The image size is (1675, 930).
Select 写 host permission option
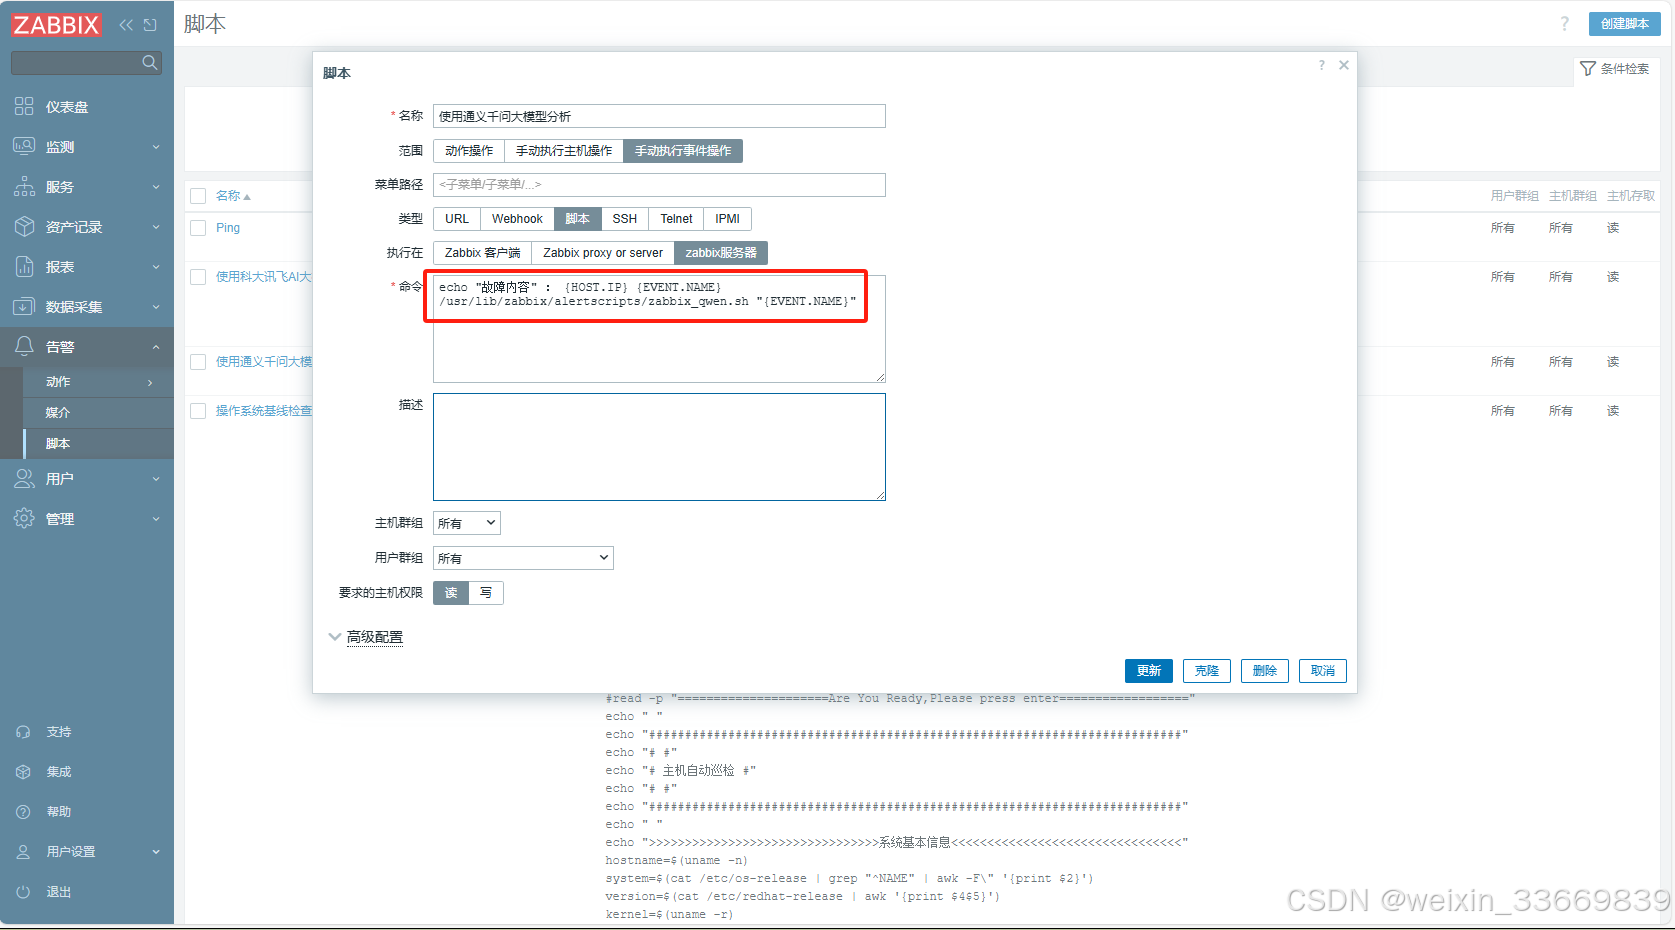tap(486, 593)
